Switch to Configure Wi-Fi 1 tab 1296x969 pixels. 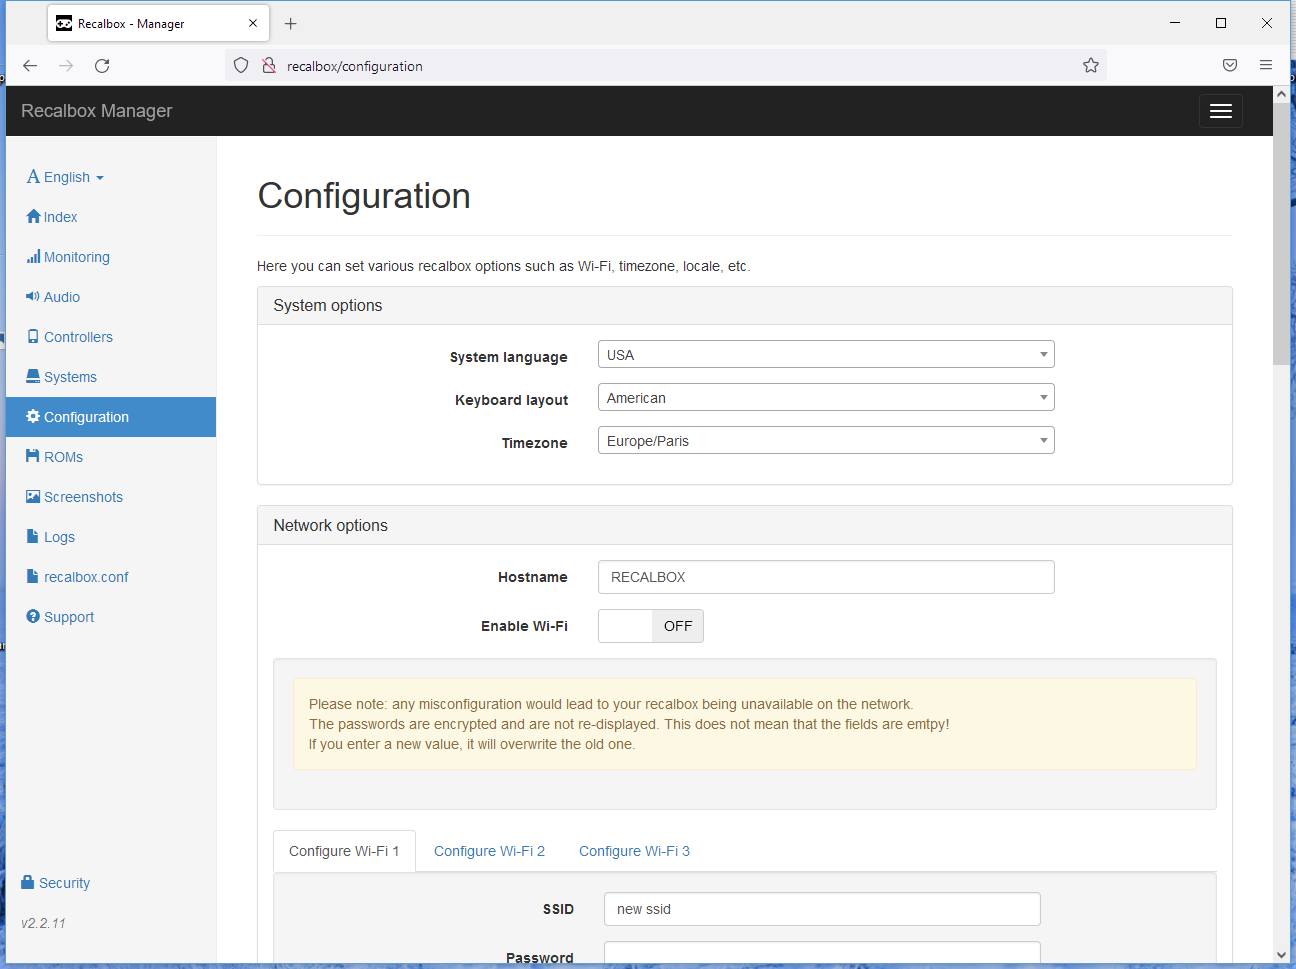pyautogui.click(x=344, y=851)
